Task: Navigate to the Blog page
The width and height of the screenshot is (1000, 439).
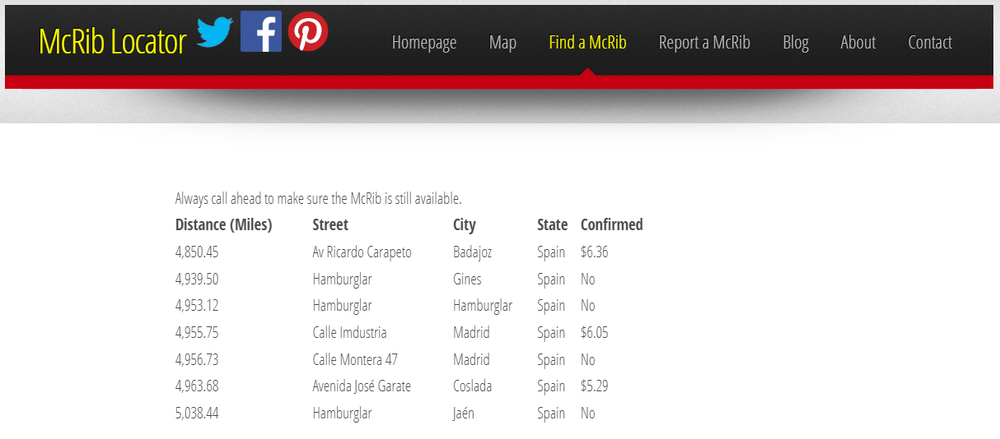Action: click(795, 42)
